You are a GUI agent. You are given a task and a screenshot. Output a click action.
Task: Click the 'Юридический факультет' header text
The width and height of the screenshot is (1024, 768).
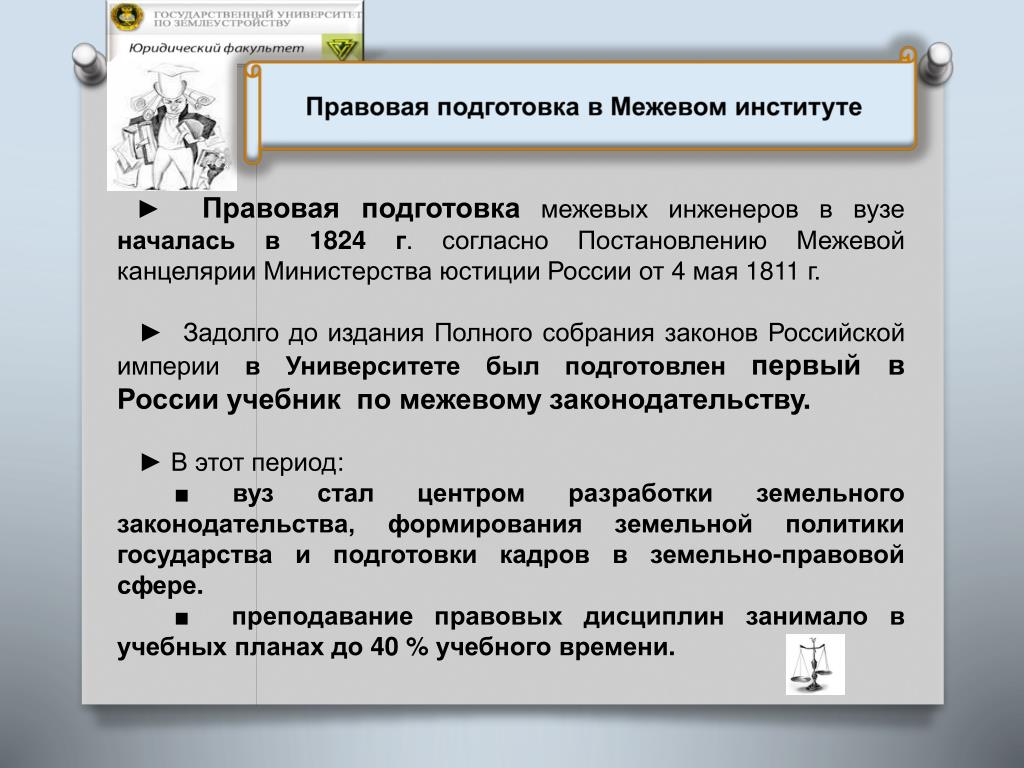tap(216, 48)
